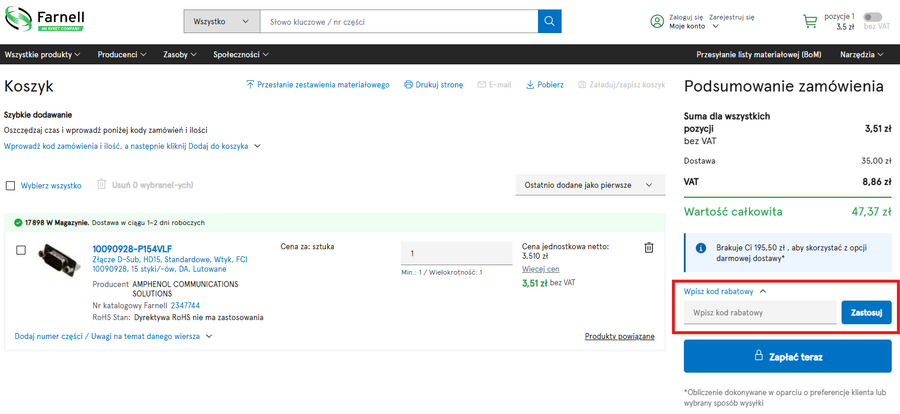Click the Zastosuj button
The width and height of the screenshot is (900, 414).
point(866,313)
